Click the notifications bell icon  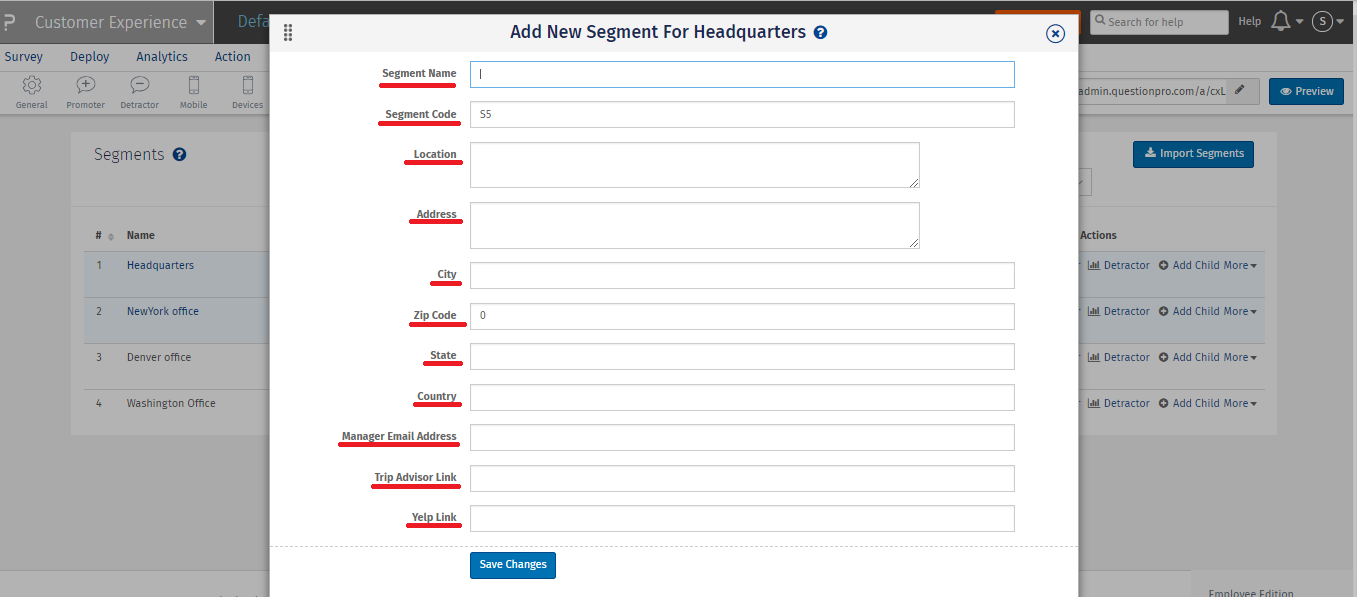[x=1283, y=20]
